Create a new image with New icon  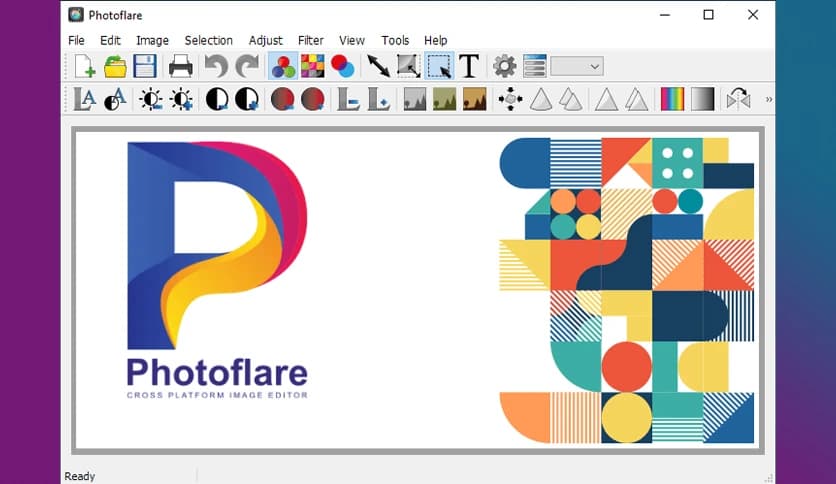click(x=85, y=67)
